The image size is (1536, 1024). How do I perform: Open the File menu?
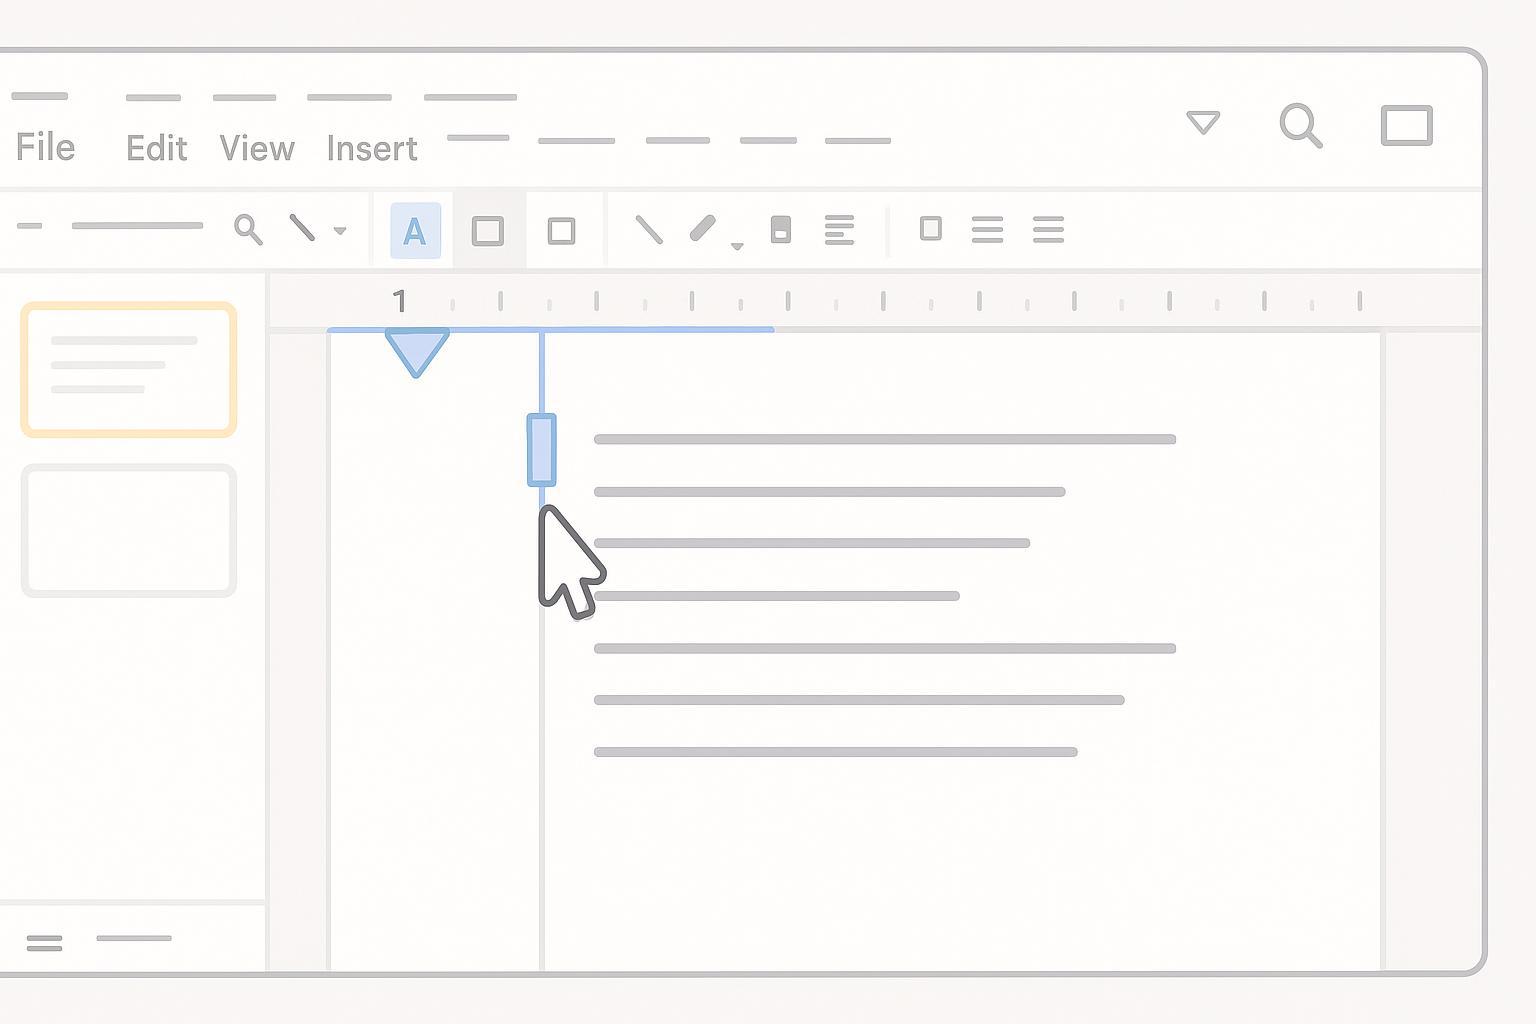45,148
